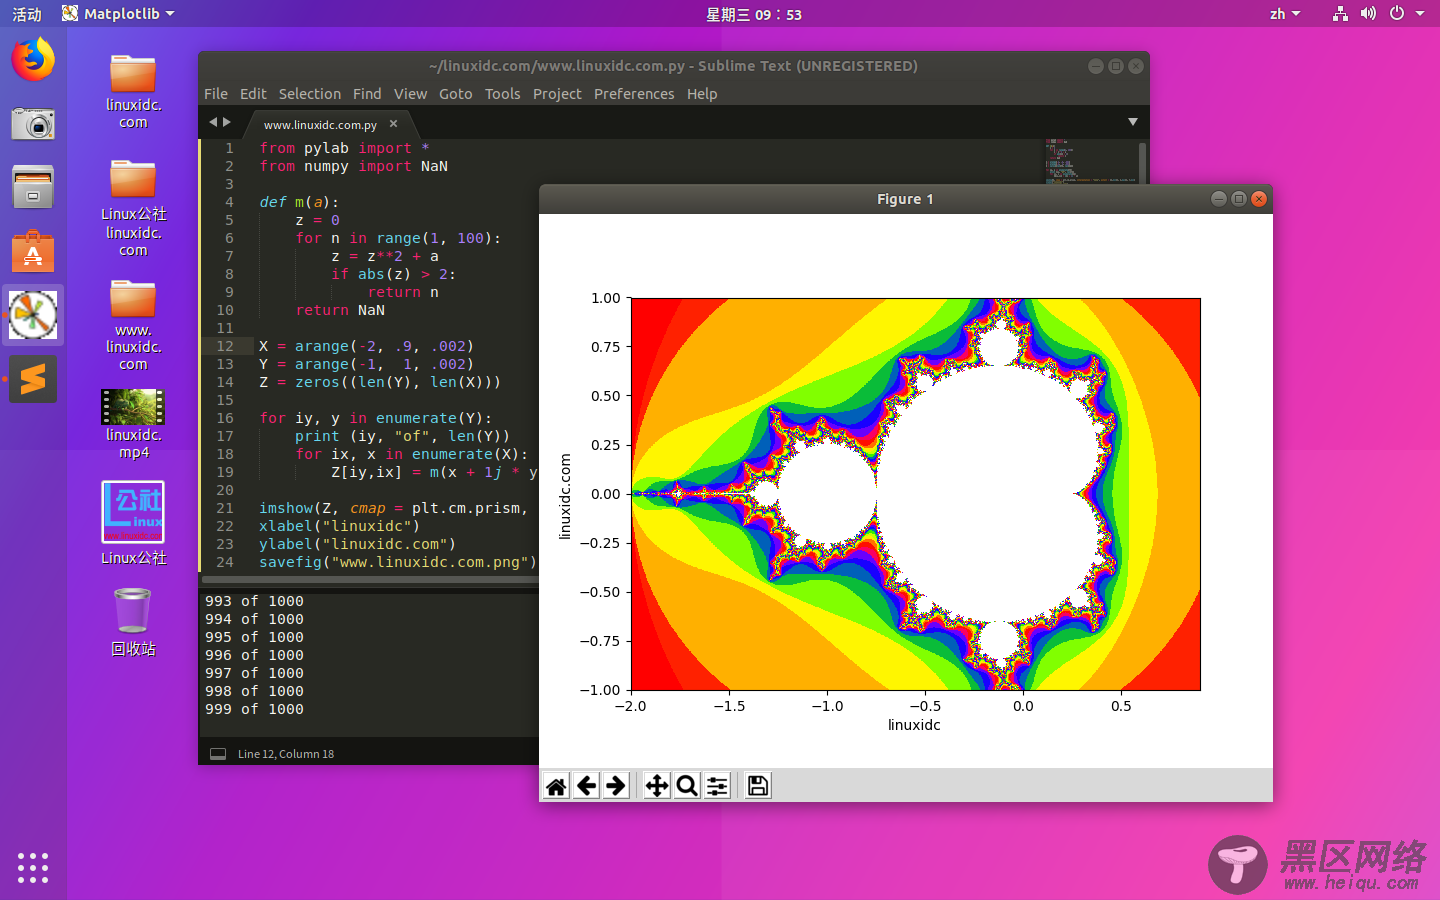Click the "return NaN" code line
The height and width of the screenshot is (900, 1440).
coord(340,310)
